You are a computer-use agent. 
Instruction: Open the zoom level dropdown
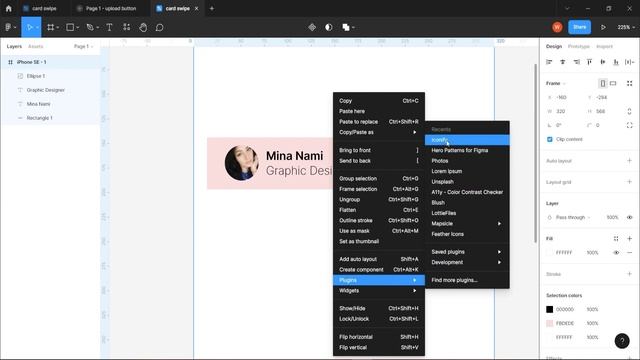tap(626, 27)
